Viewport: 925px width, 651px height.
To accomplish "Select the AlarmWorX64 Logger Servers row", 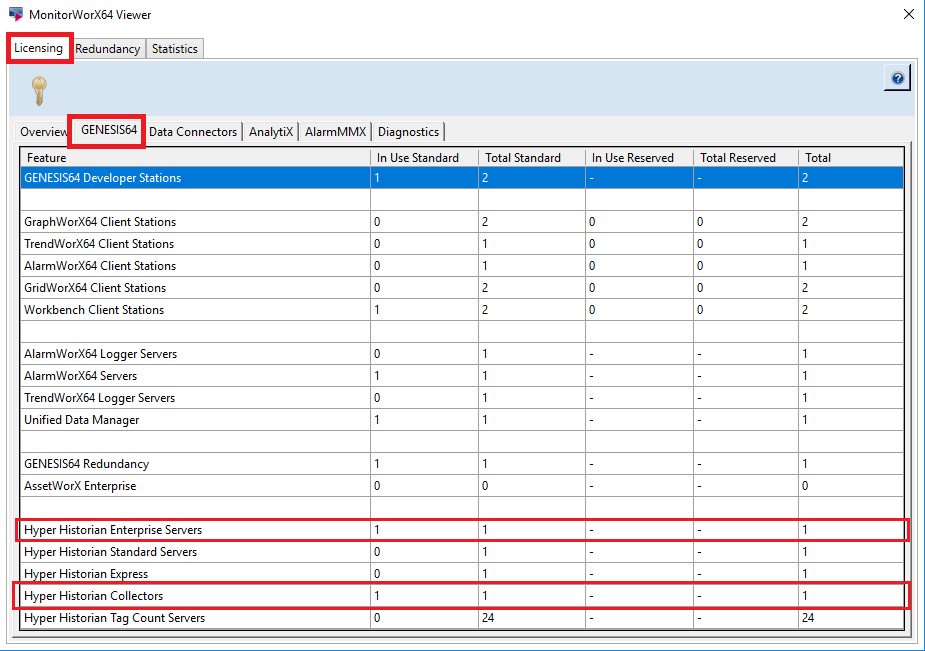I will (x=462, y=354).
